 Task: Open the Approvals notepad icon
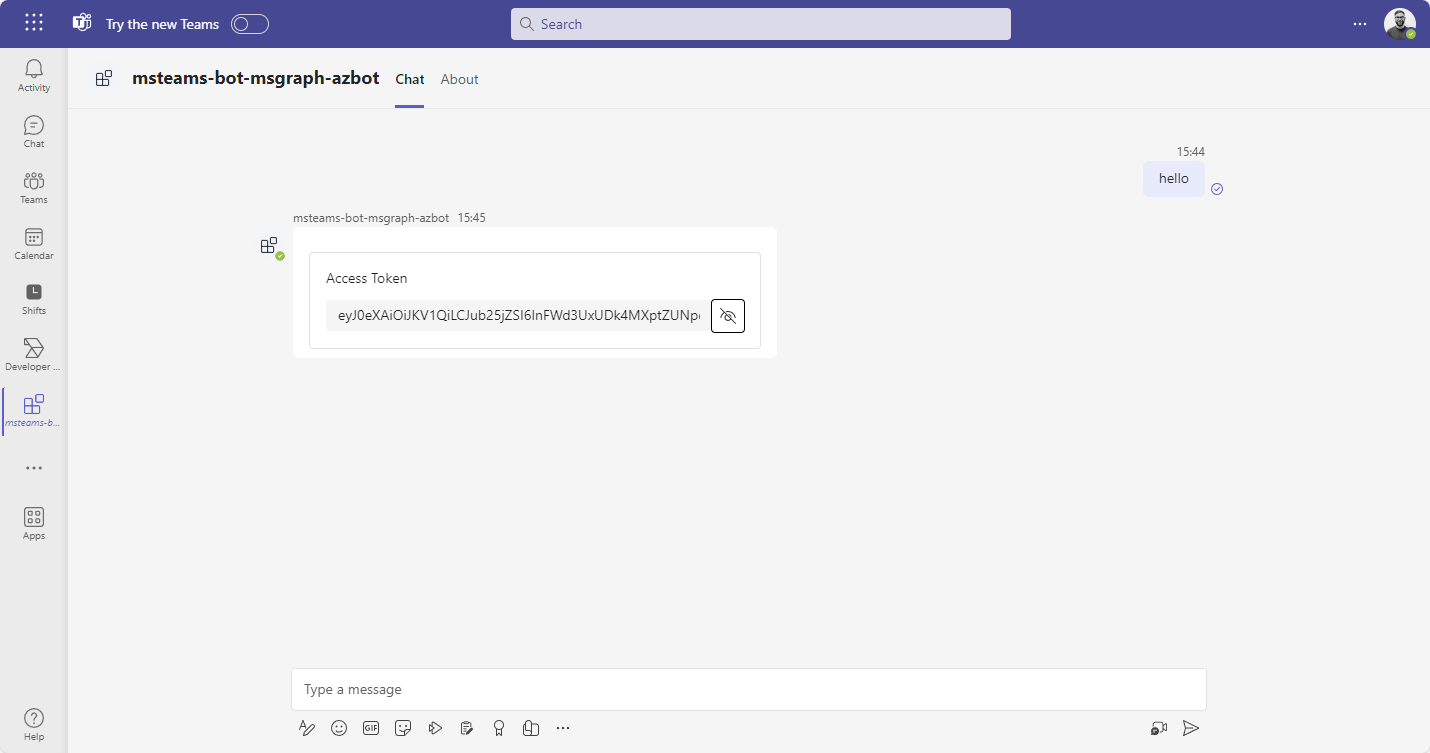pyautogui.click(x=467, y=728)
